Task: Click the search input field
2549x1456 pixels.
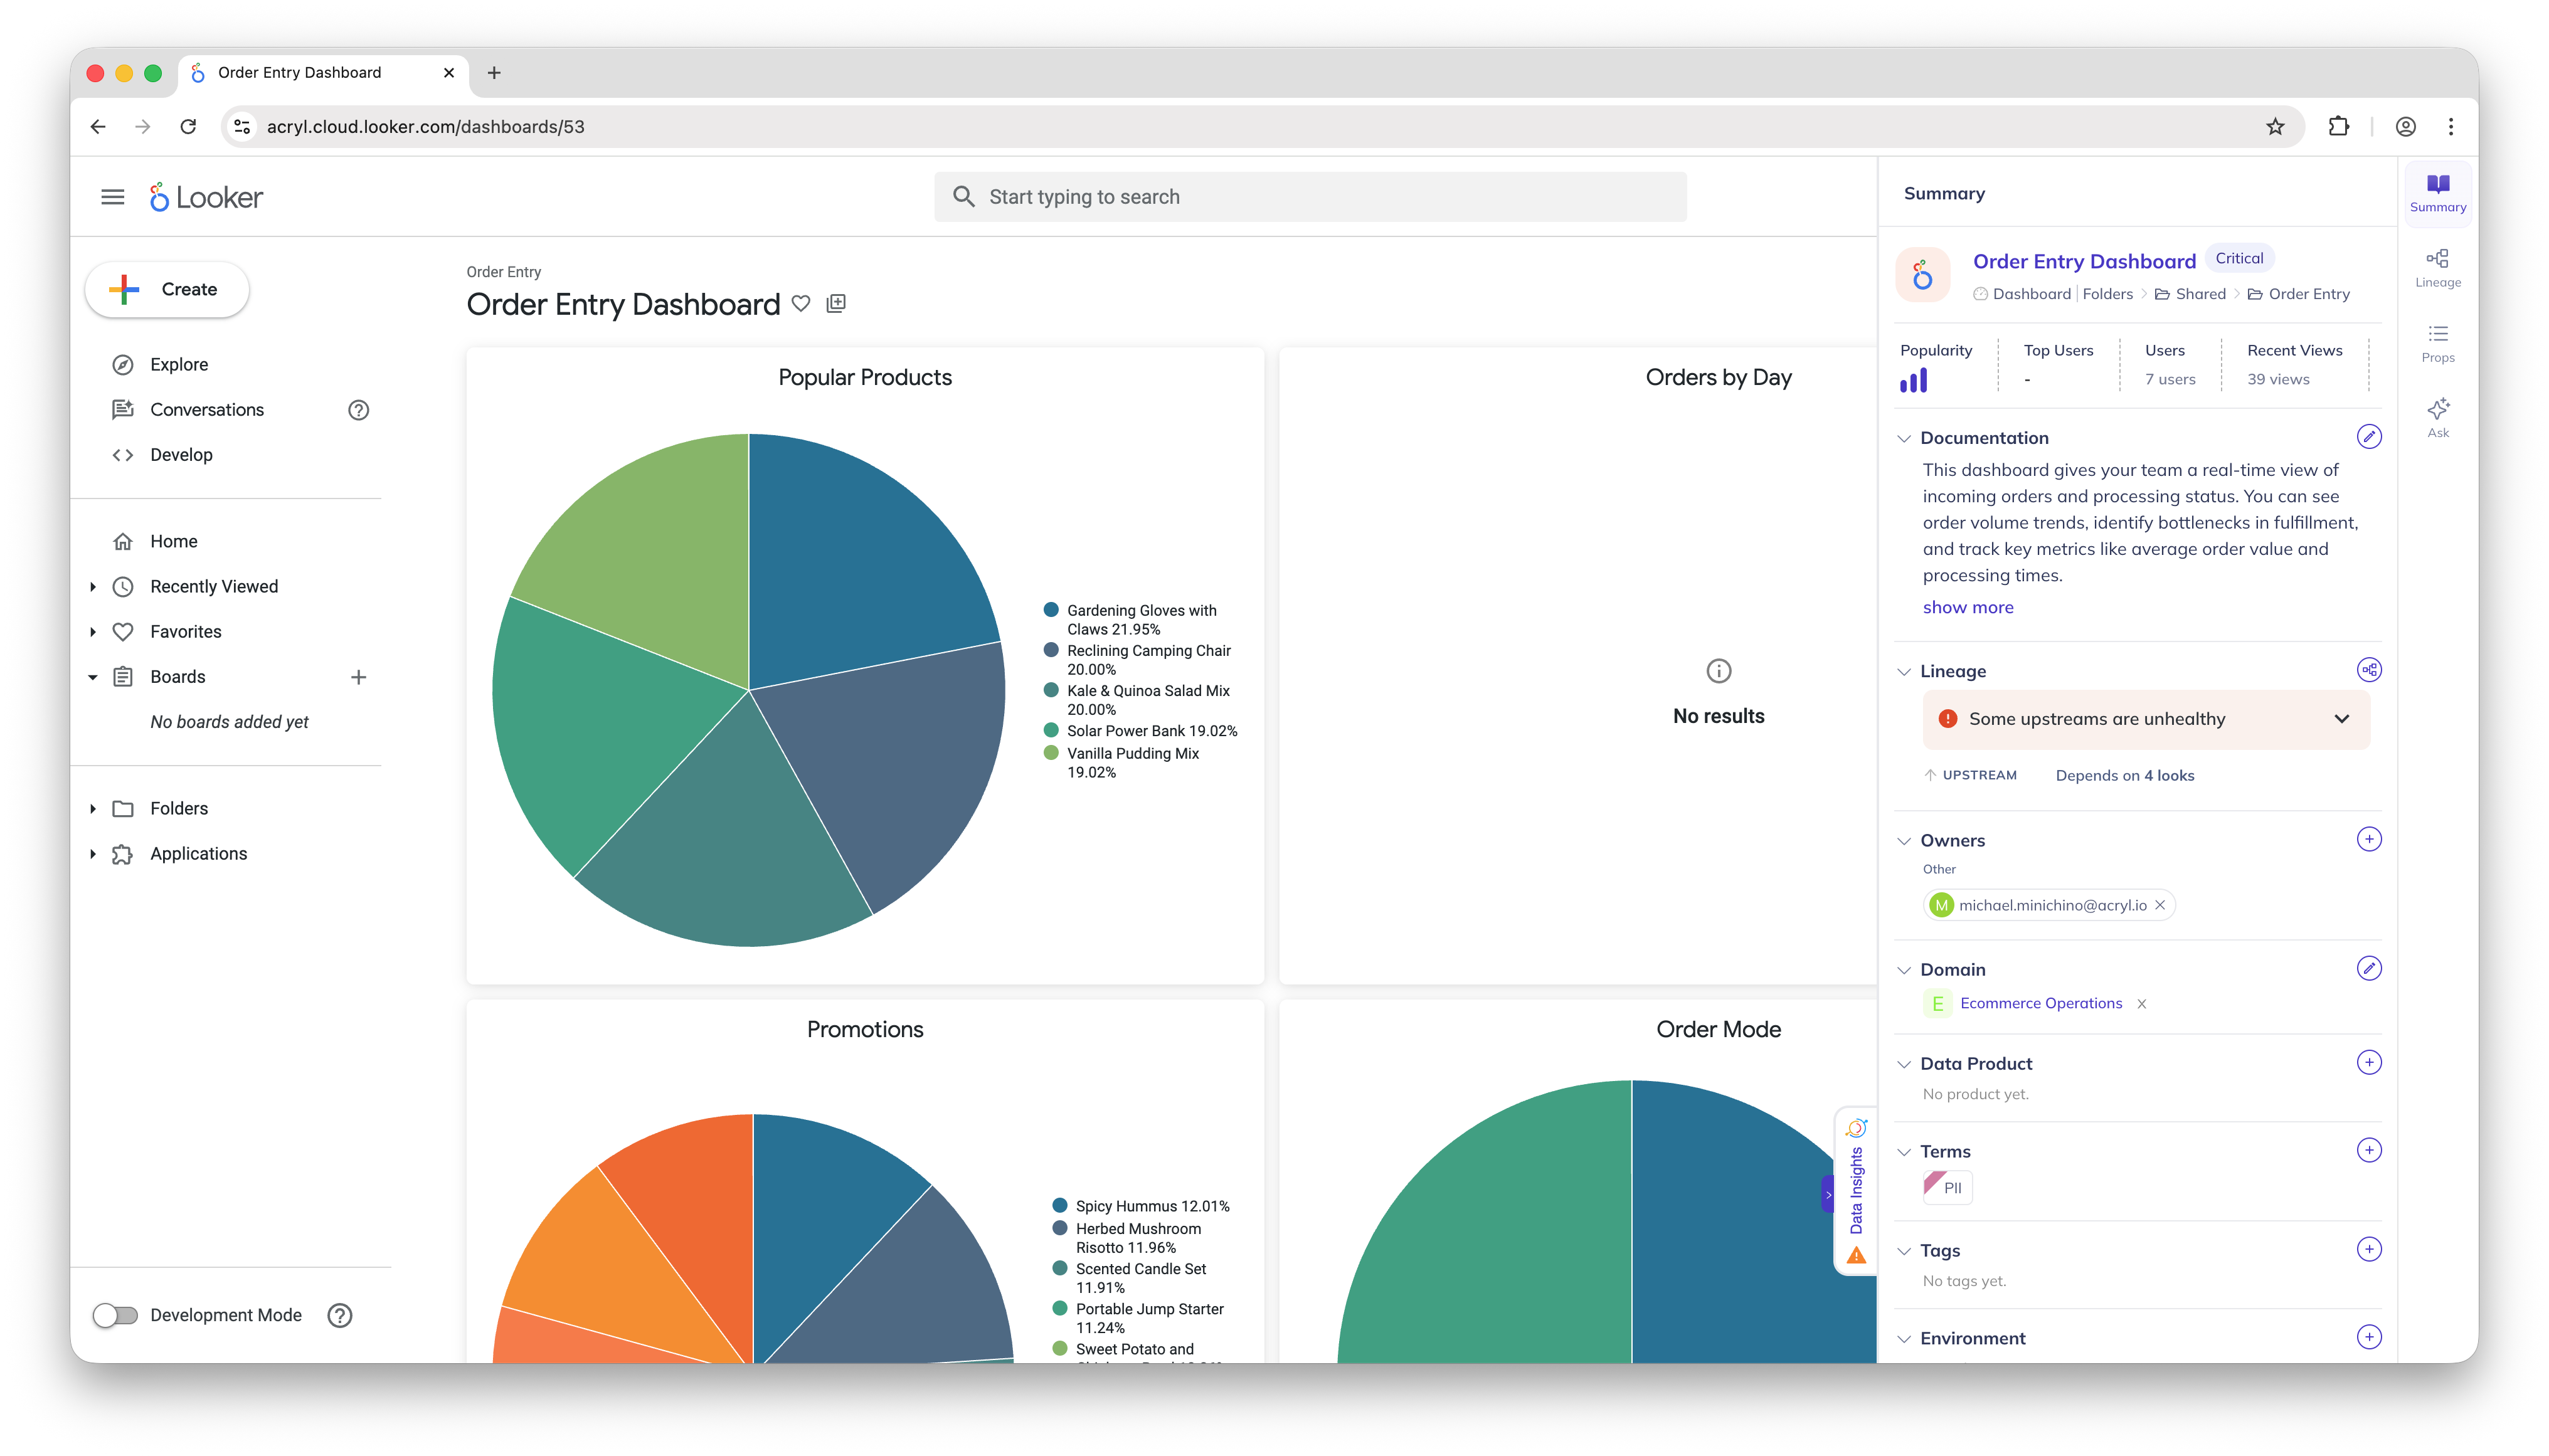Action: pos(1310,197)
